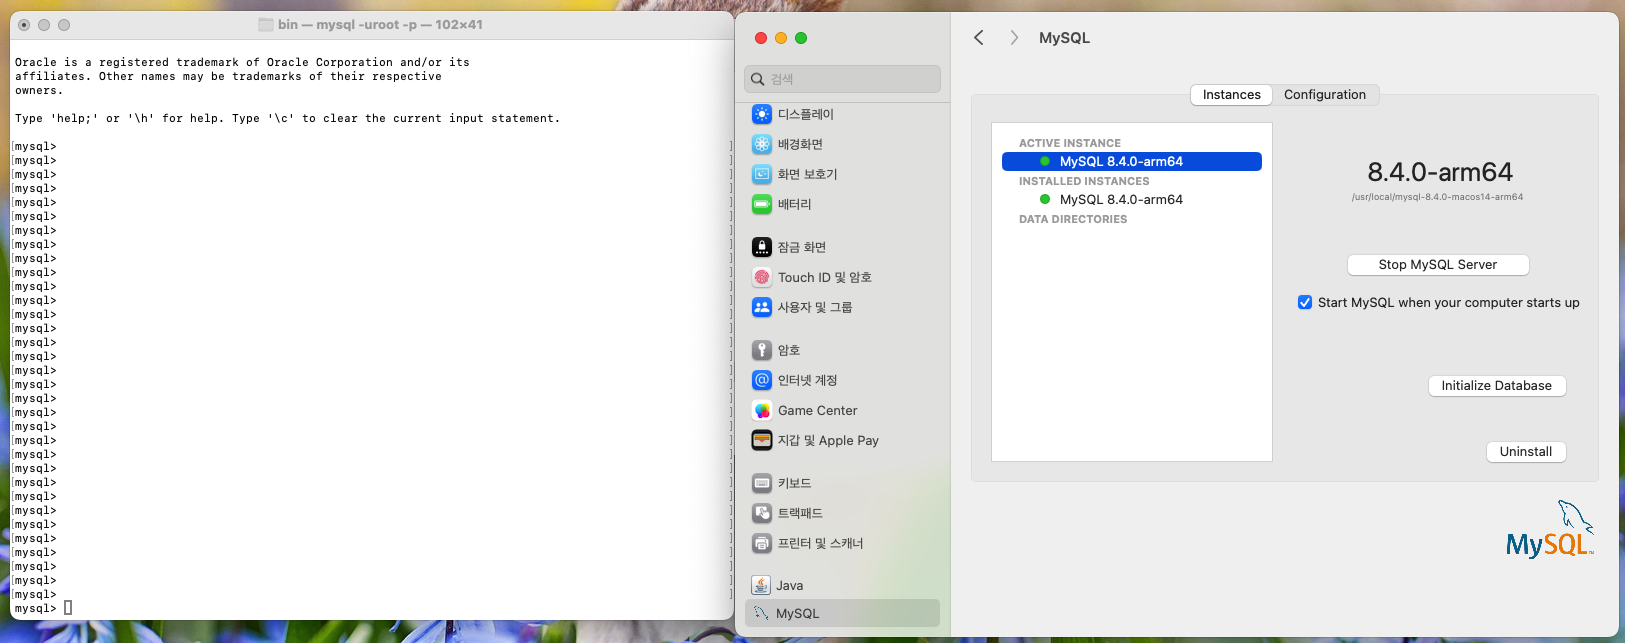Image resolution: width=1625 pixels, height=643 pixels.
Task: Click 트랙패드 sidebar label
Action: (x=800, y=513)
